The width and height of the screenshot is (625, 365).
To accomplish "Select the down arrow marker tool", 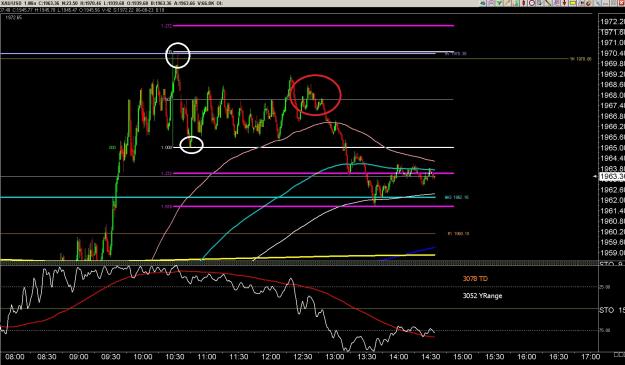I will pos(564,3).
